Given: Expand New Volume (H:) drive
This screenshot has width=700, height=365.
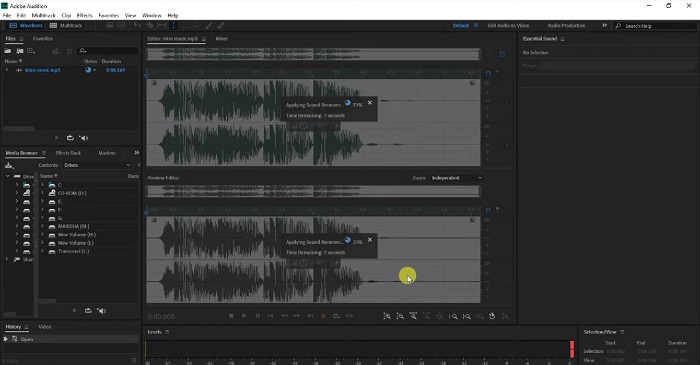Looking at the screenshot, I should pyautogui.click(x=42, y=235).
